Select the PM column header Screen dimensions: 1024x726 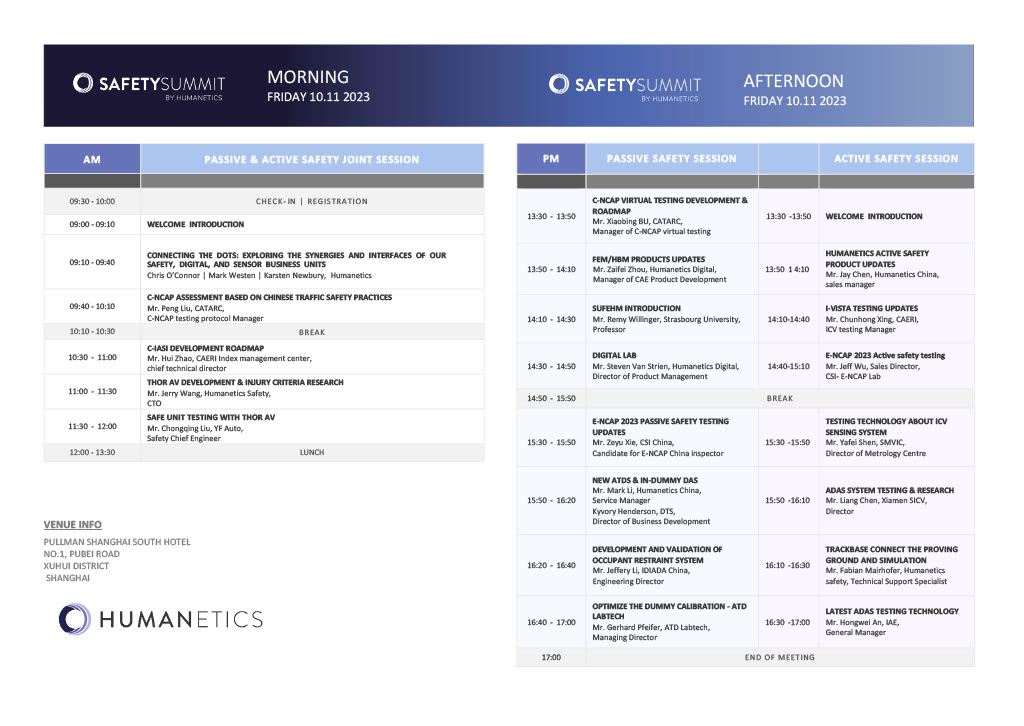tap(551, 159)
